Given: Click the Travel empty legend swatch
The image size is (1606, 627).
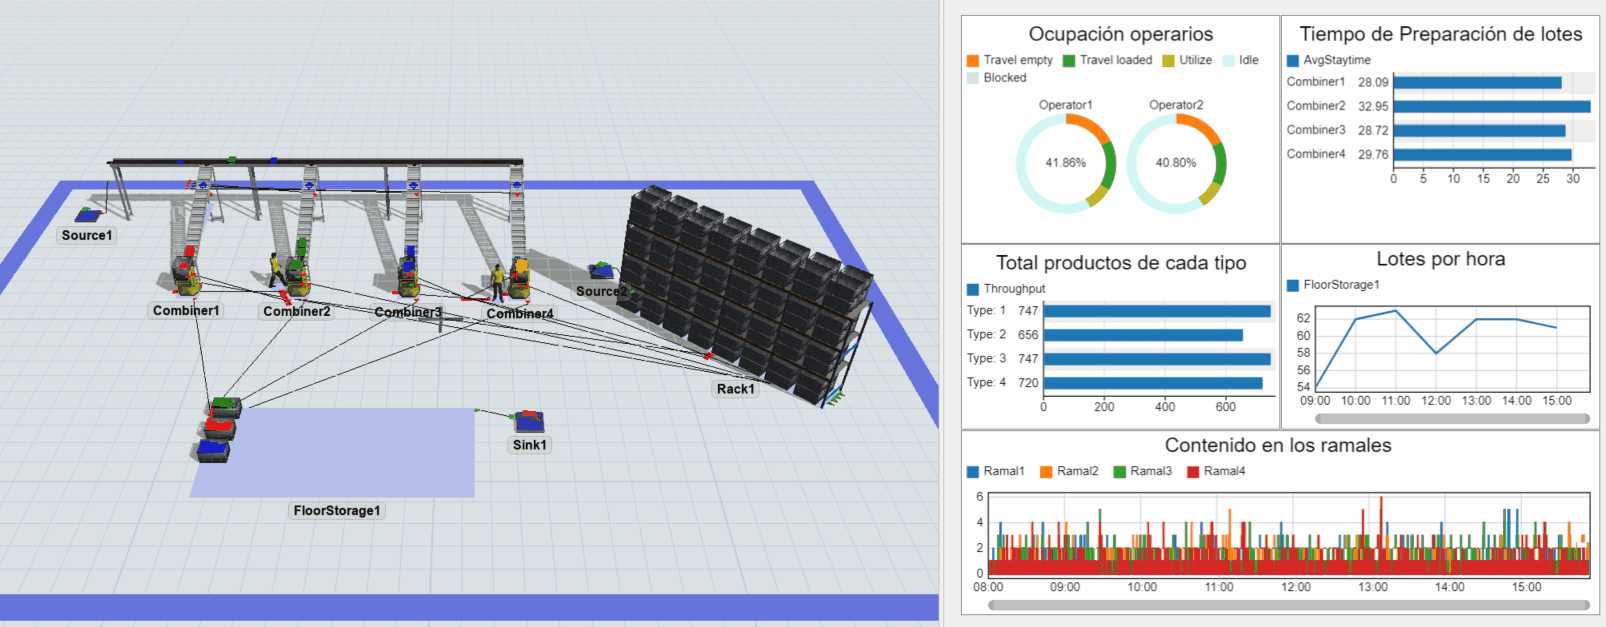Looking at the screenshot, I should 973,61.
